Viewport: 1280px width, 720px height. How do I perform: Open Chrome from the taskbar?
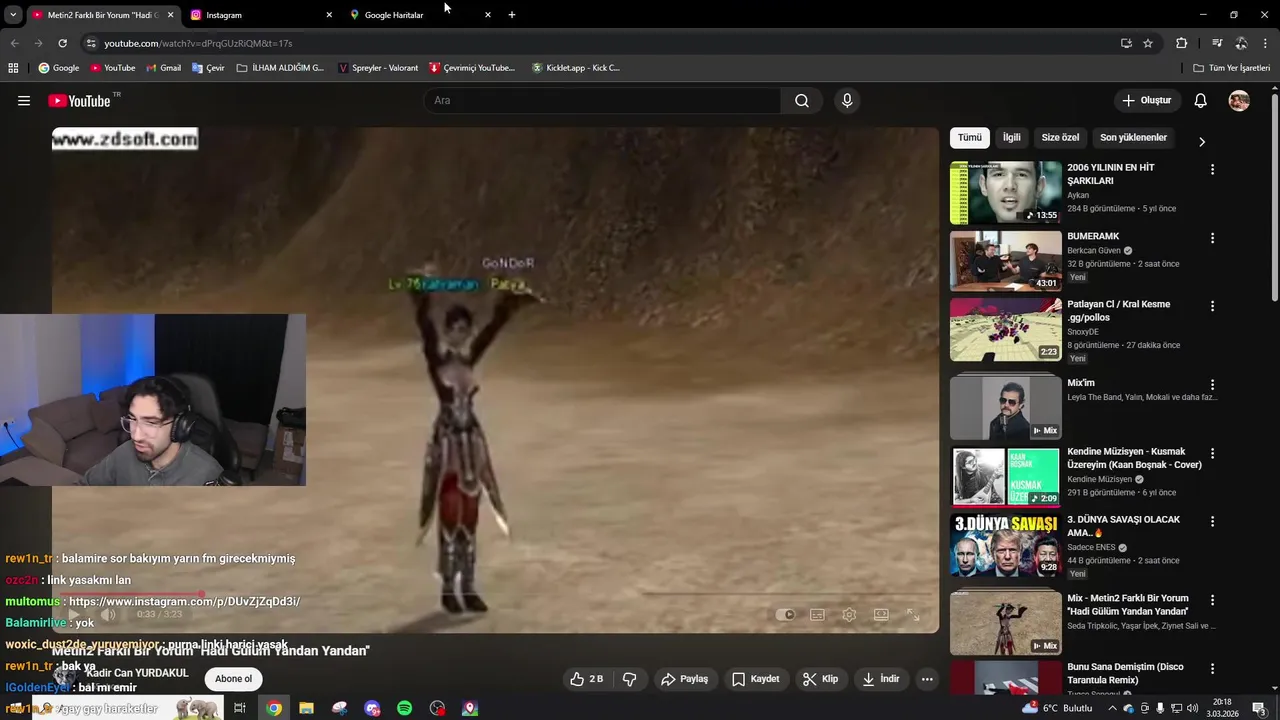click(273, 708)
